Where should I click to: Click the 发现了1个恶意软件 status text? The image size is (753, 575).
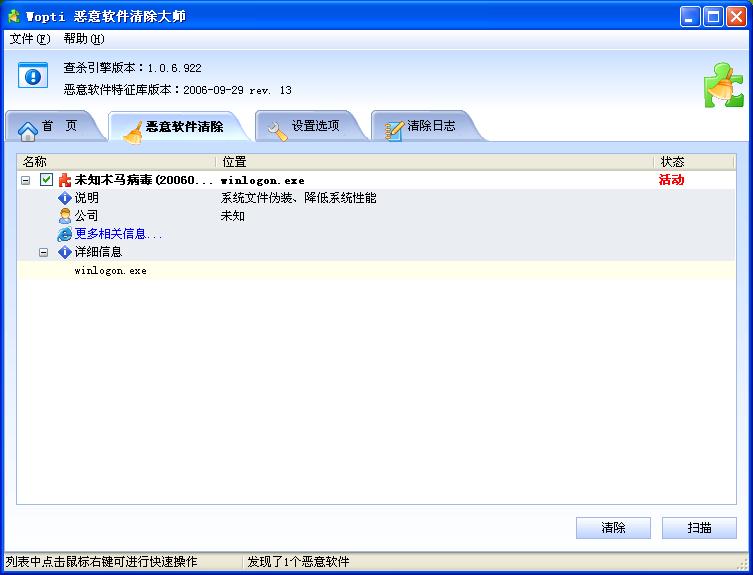point(298,562)
